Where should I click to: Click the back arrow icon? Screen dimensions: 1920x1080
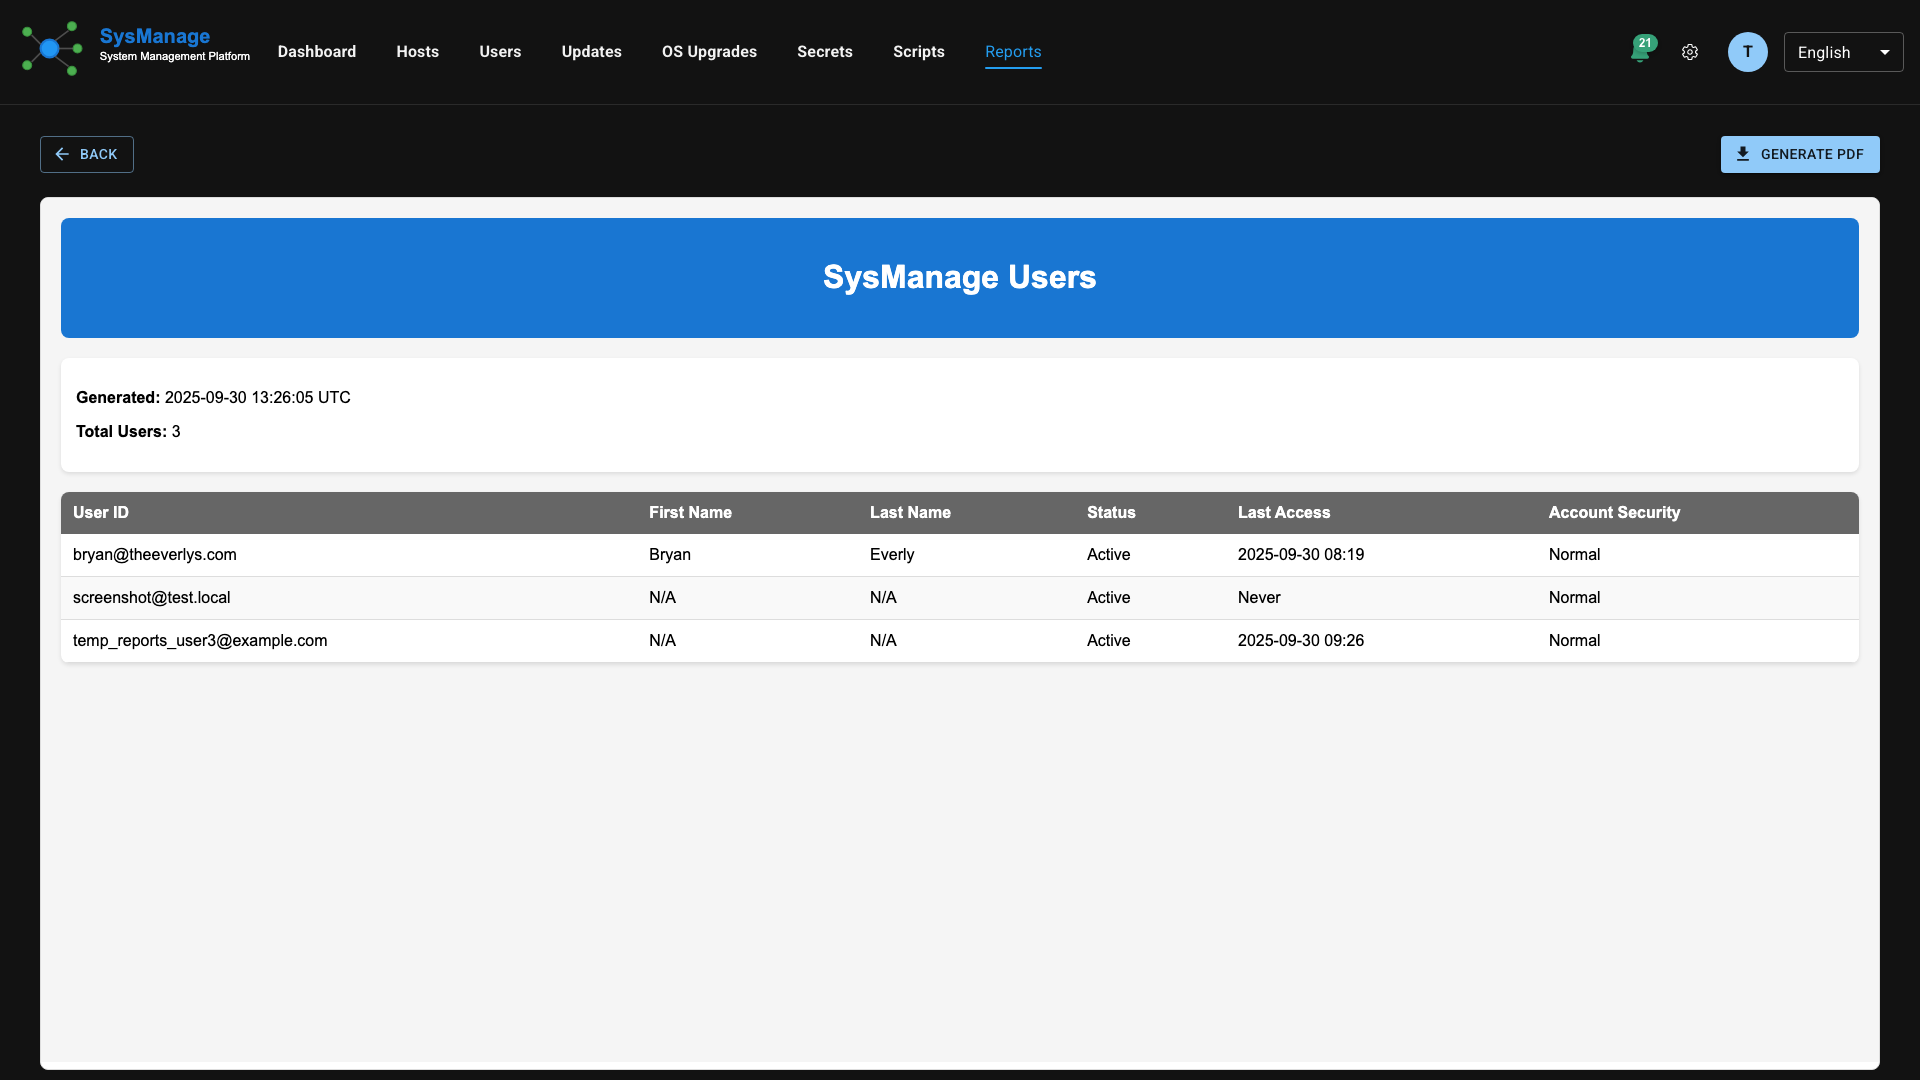63,154
